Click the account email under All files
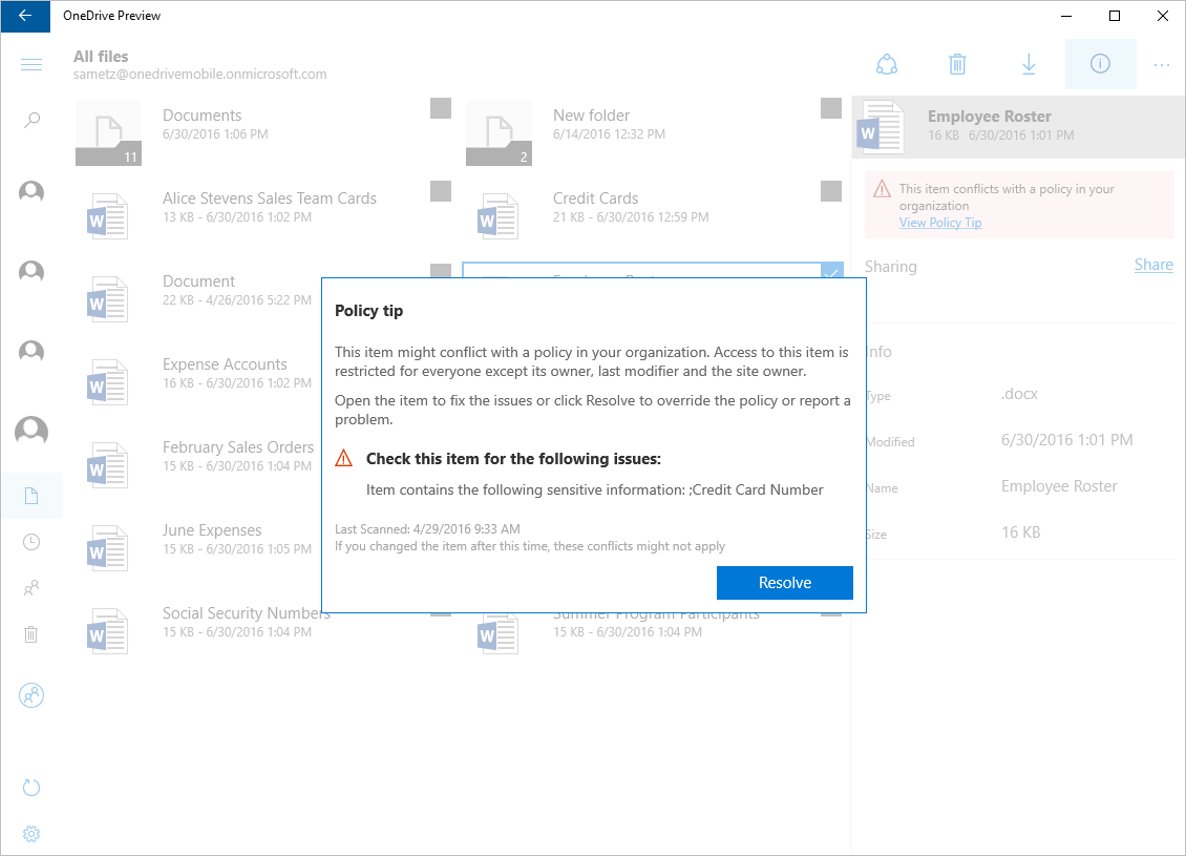 click(200, 74)
